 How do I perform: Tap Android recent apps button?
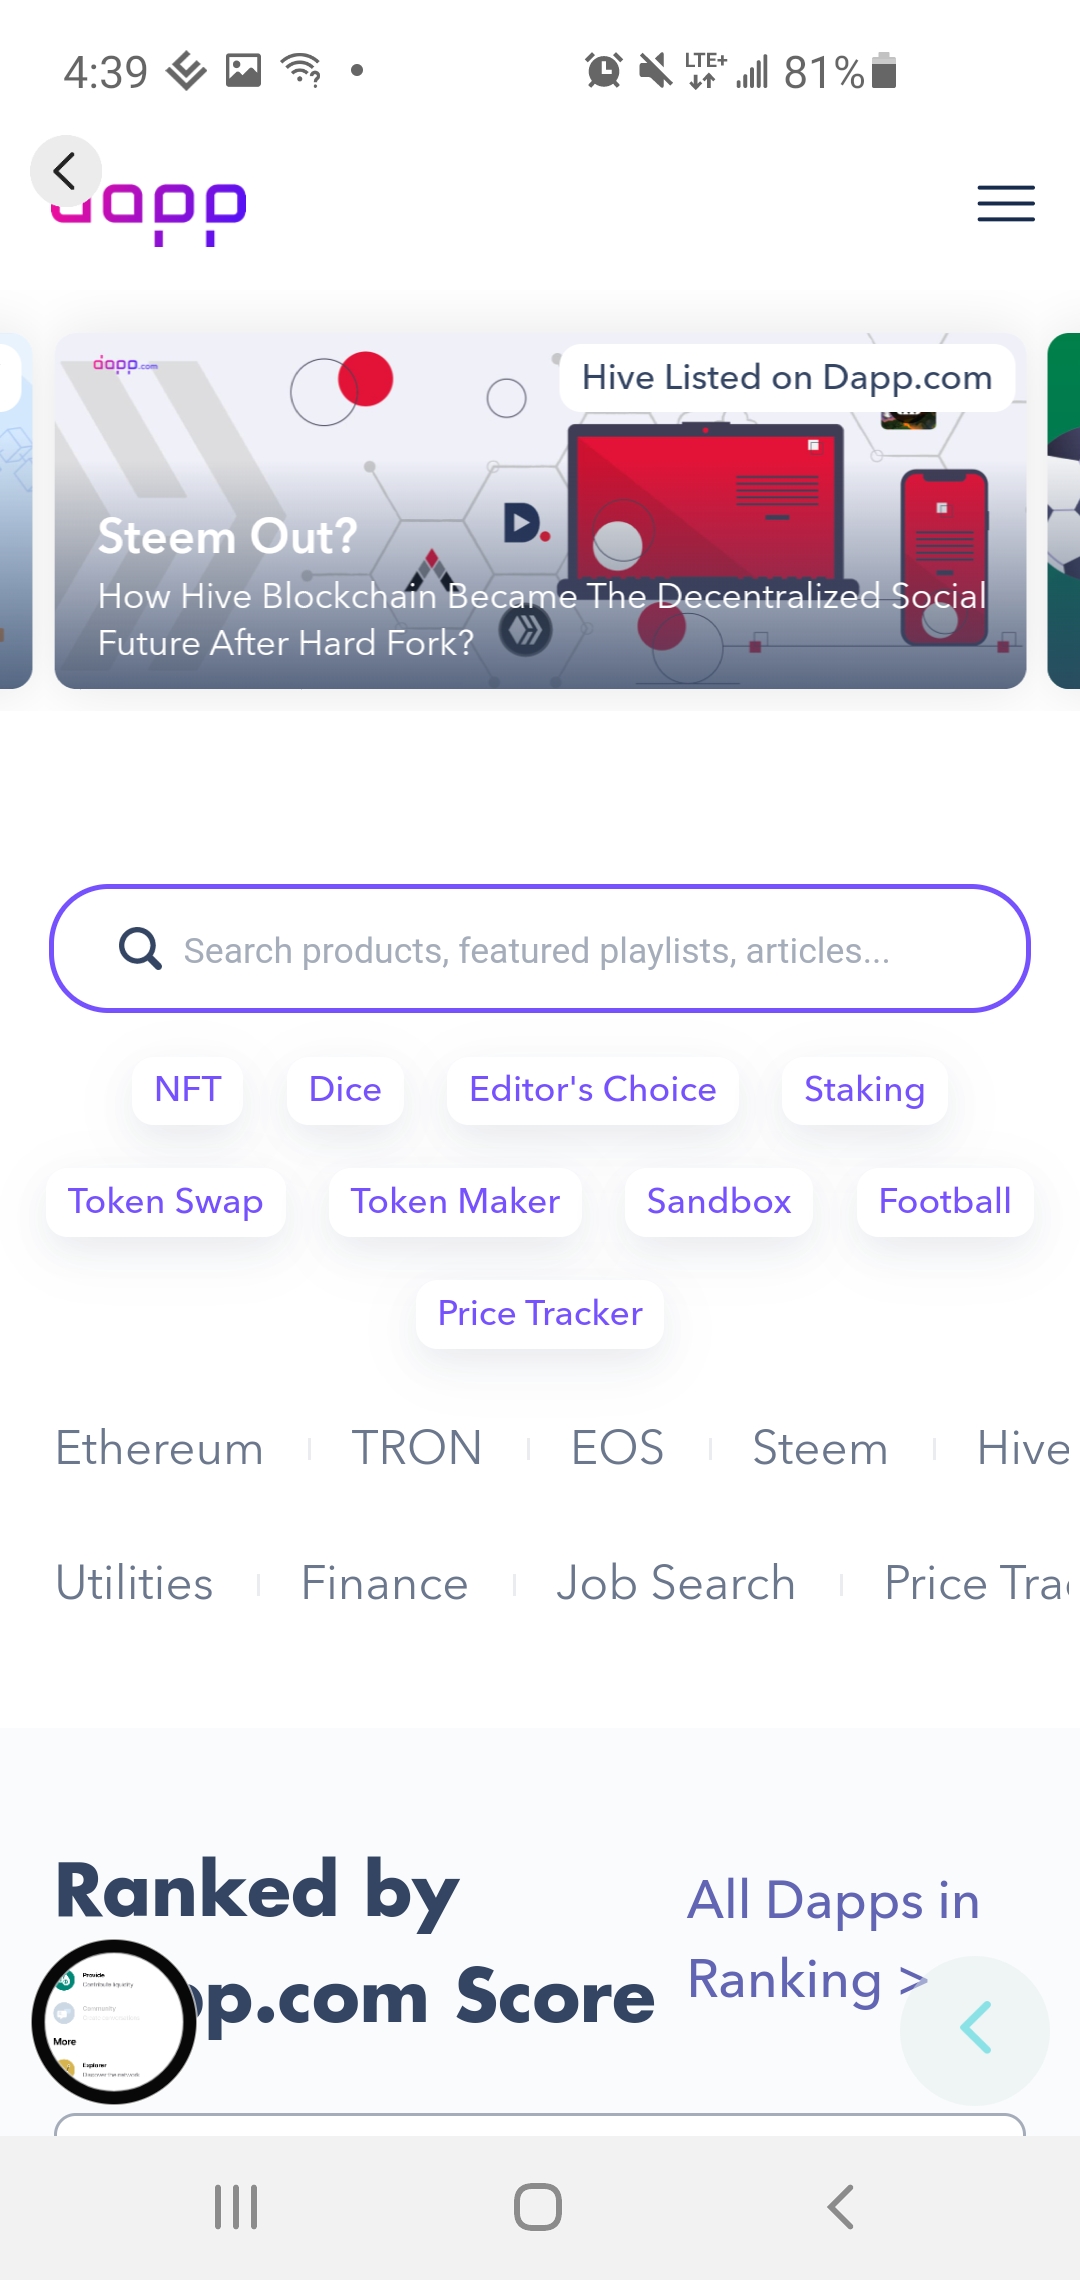(237, 2206)
